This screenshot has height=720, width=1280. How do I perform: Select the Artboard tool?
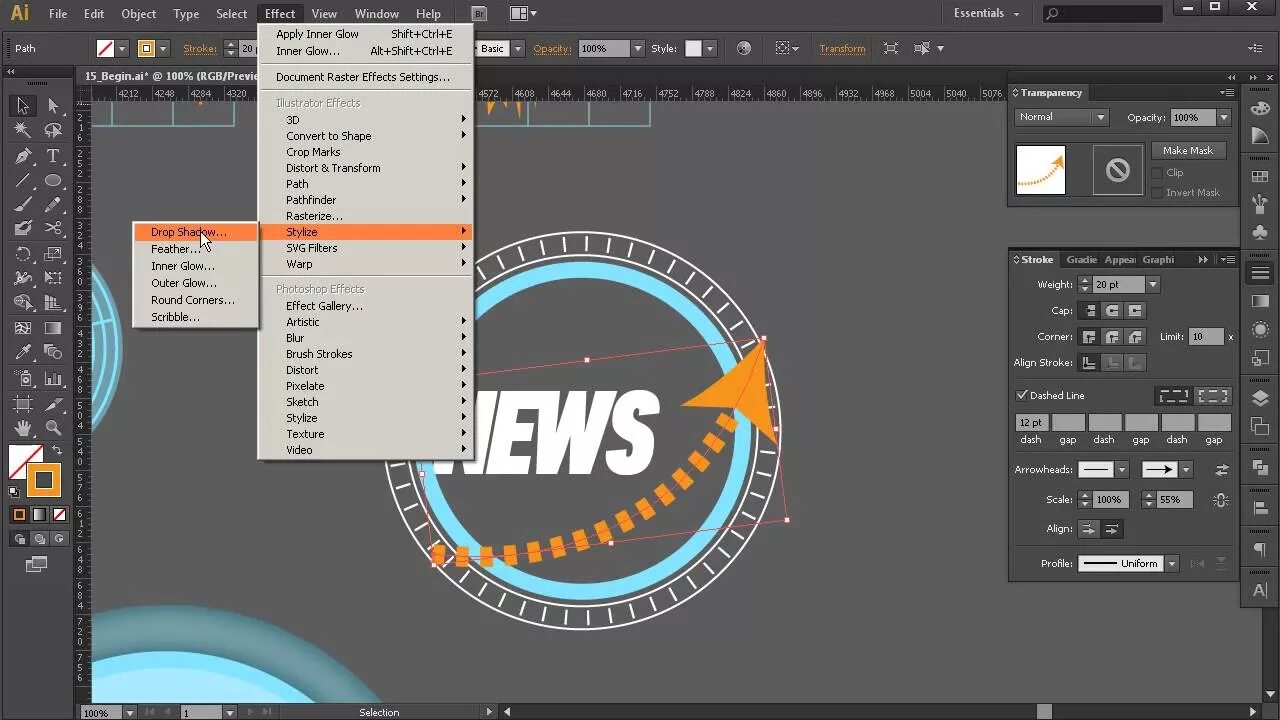[x=23, y=404]
